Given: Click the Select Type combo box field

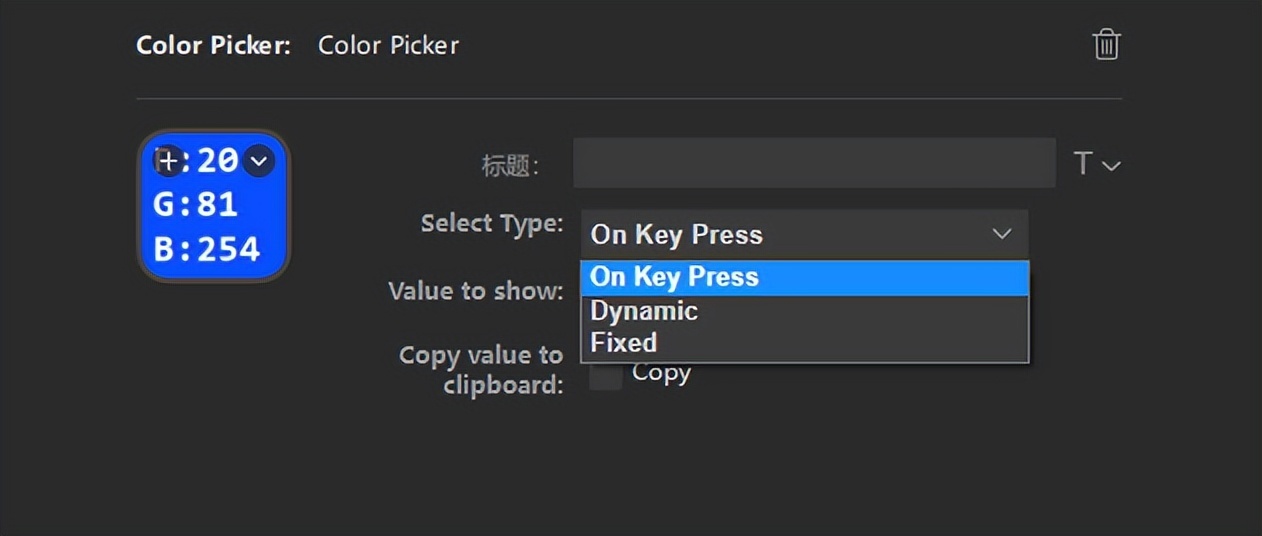Looking at the screenshot, I should click(x=780, y=234).
